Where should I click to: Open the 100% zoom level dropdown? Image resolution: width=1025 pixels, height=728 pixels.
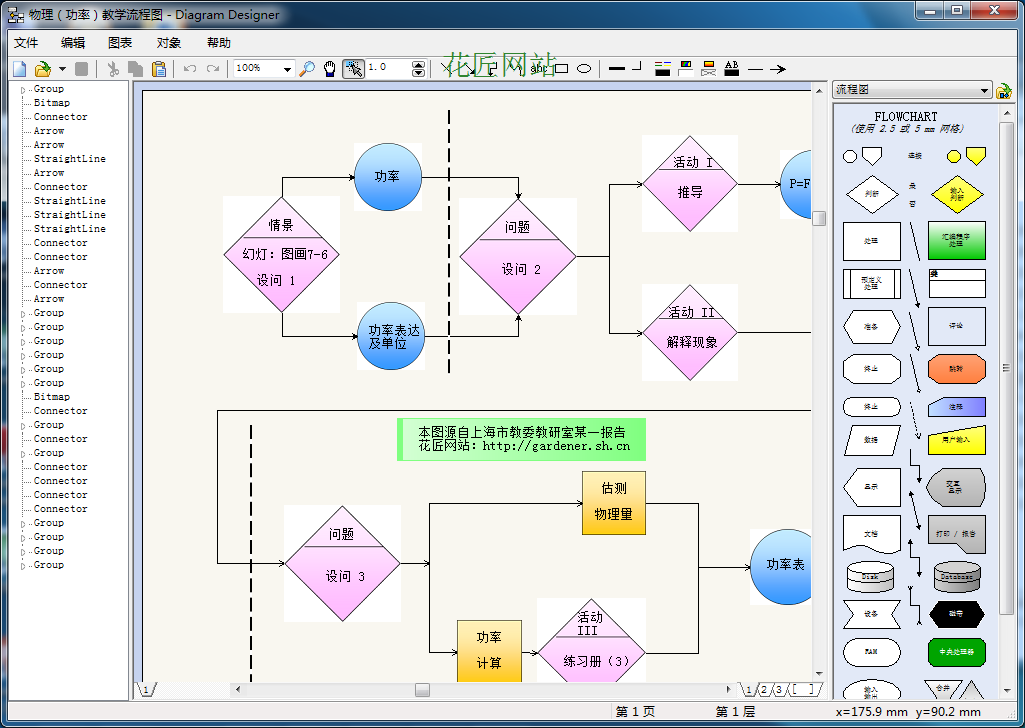coord(287,69)
